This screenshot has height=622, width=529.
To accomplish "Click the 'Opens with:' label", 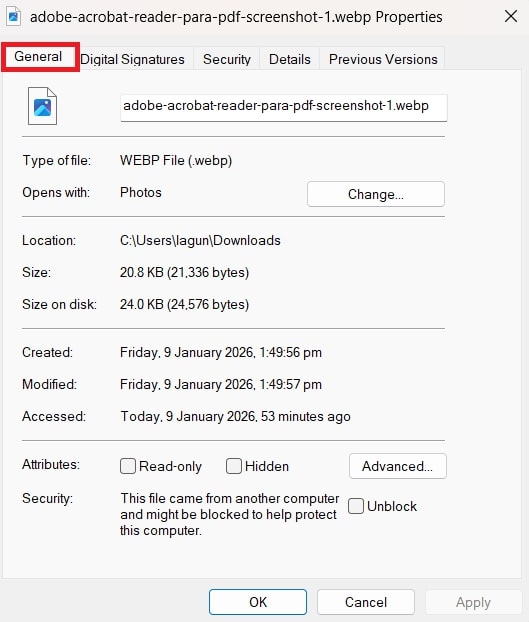I will tap(56, 192).
